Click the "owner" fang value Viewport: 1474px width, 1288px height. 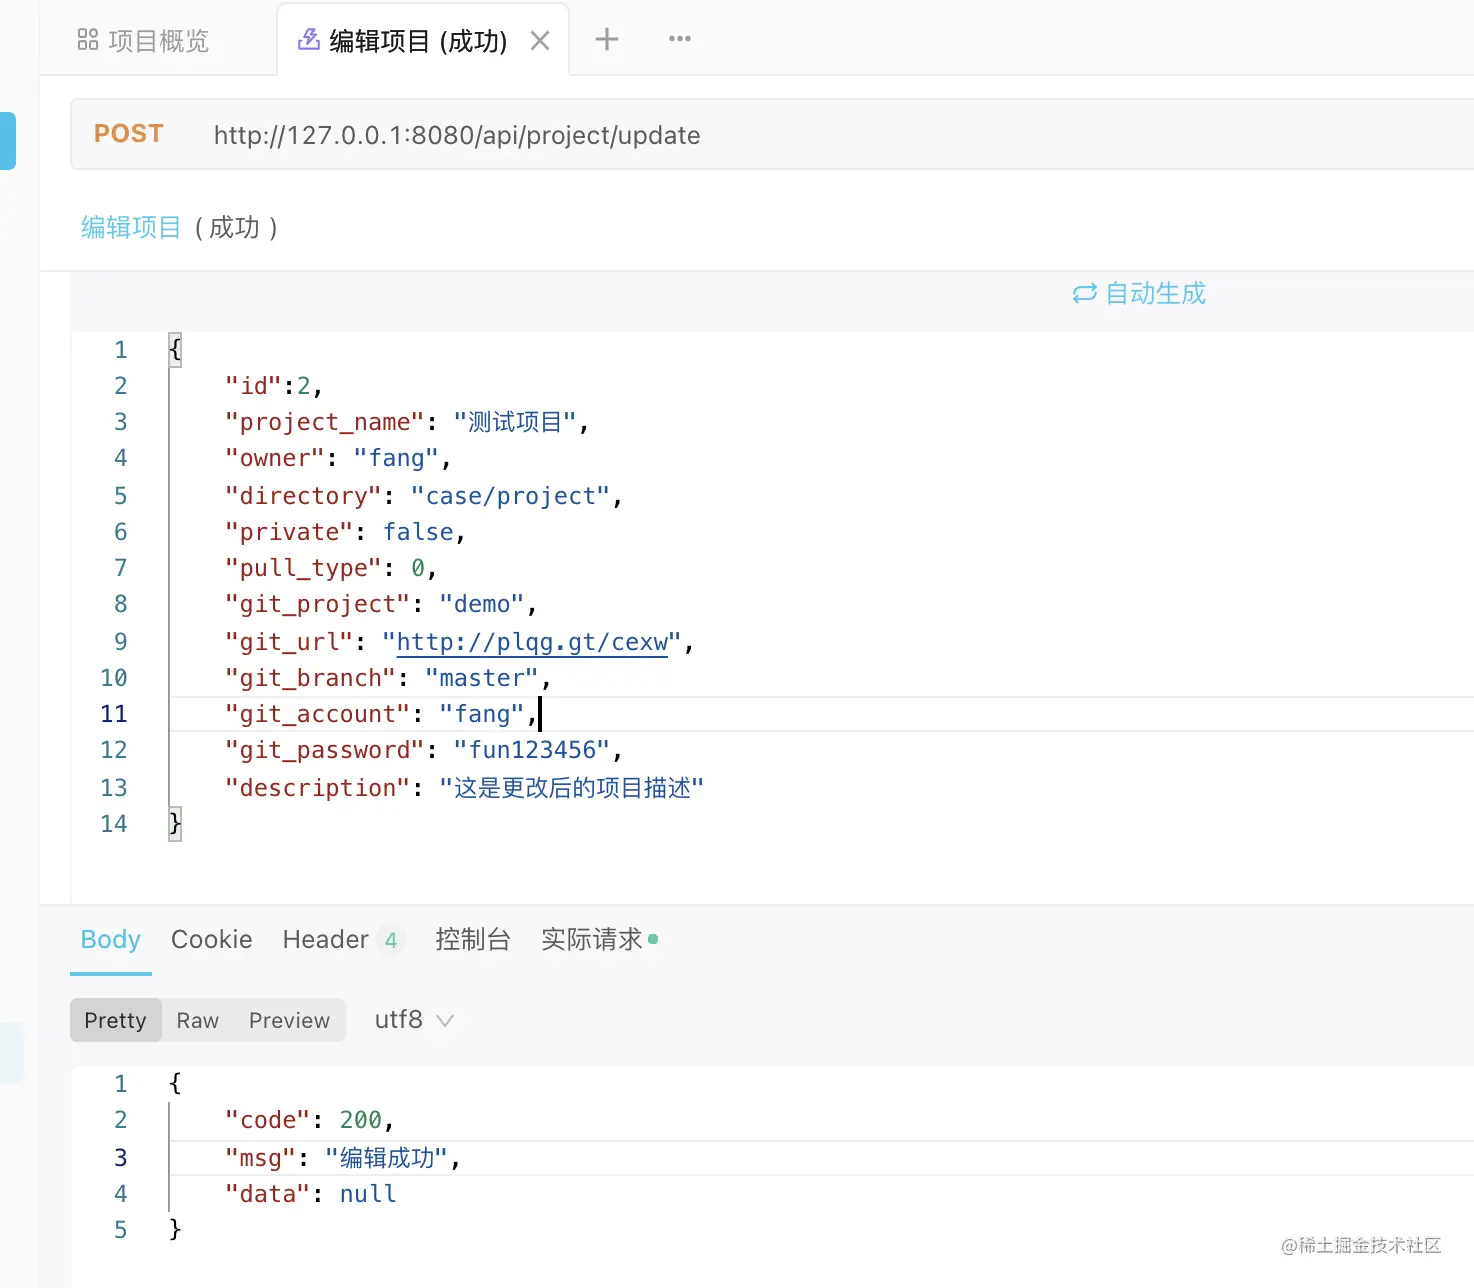point(396,458)
